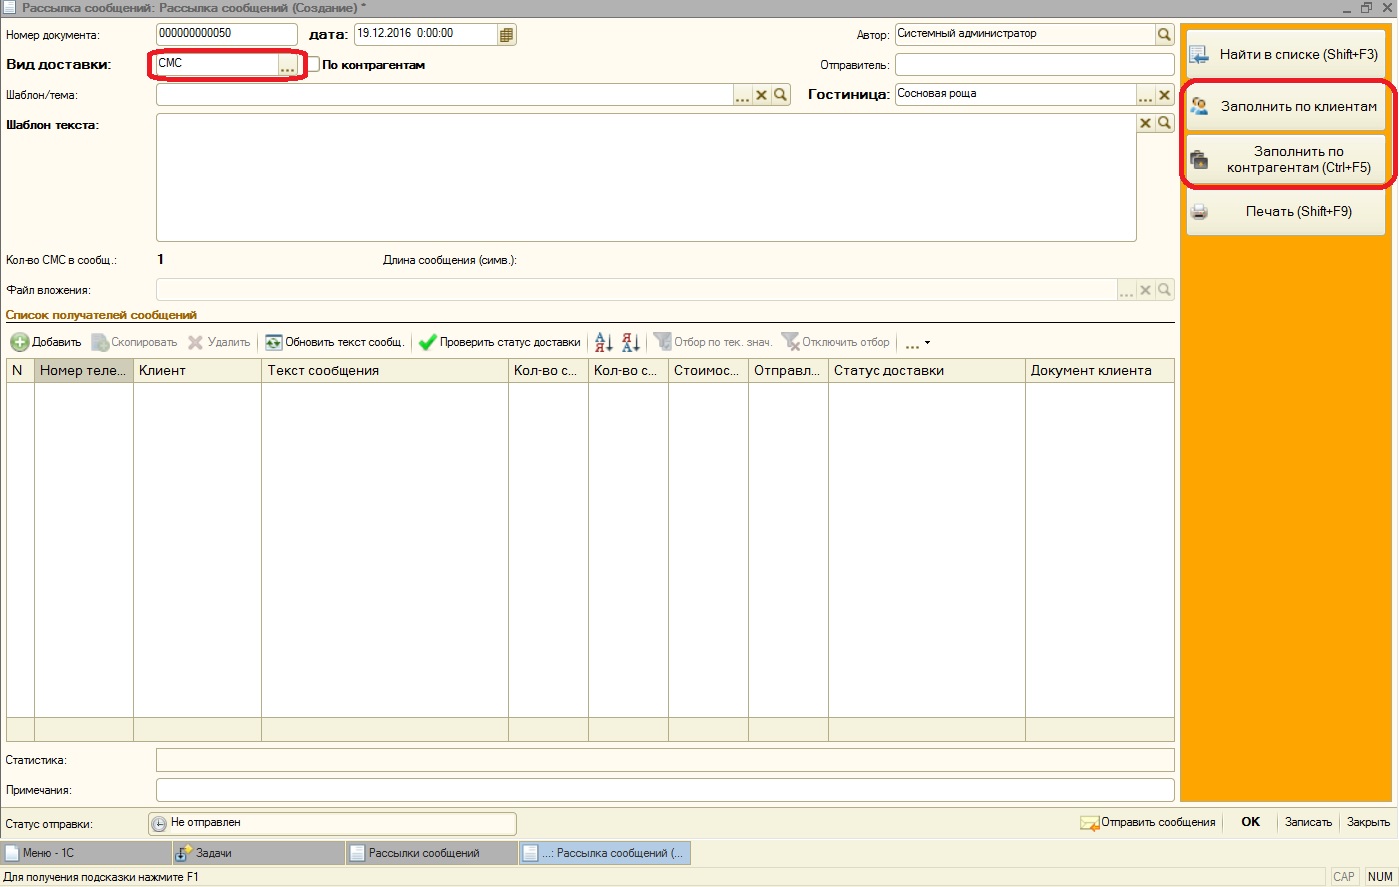Click the Отправл... column header
Viewport: 1399px width, 887px height.
[x=788, y=371]
